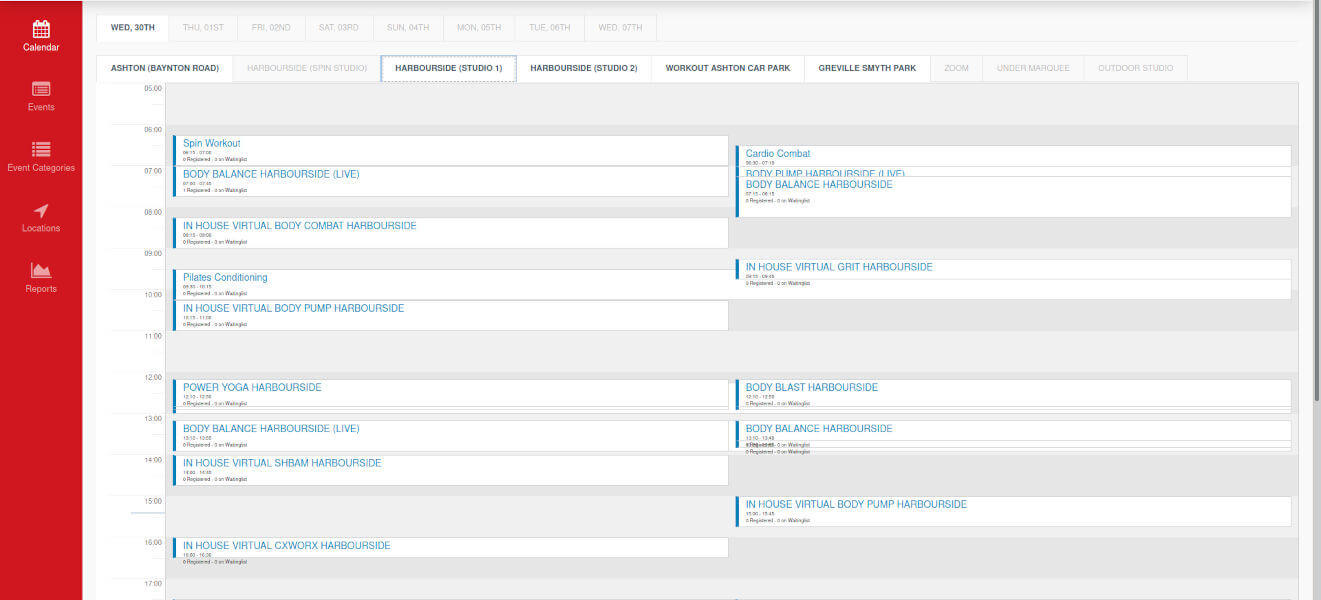
Task: Click the 06:00 time label
Action: pos(152,129)
